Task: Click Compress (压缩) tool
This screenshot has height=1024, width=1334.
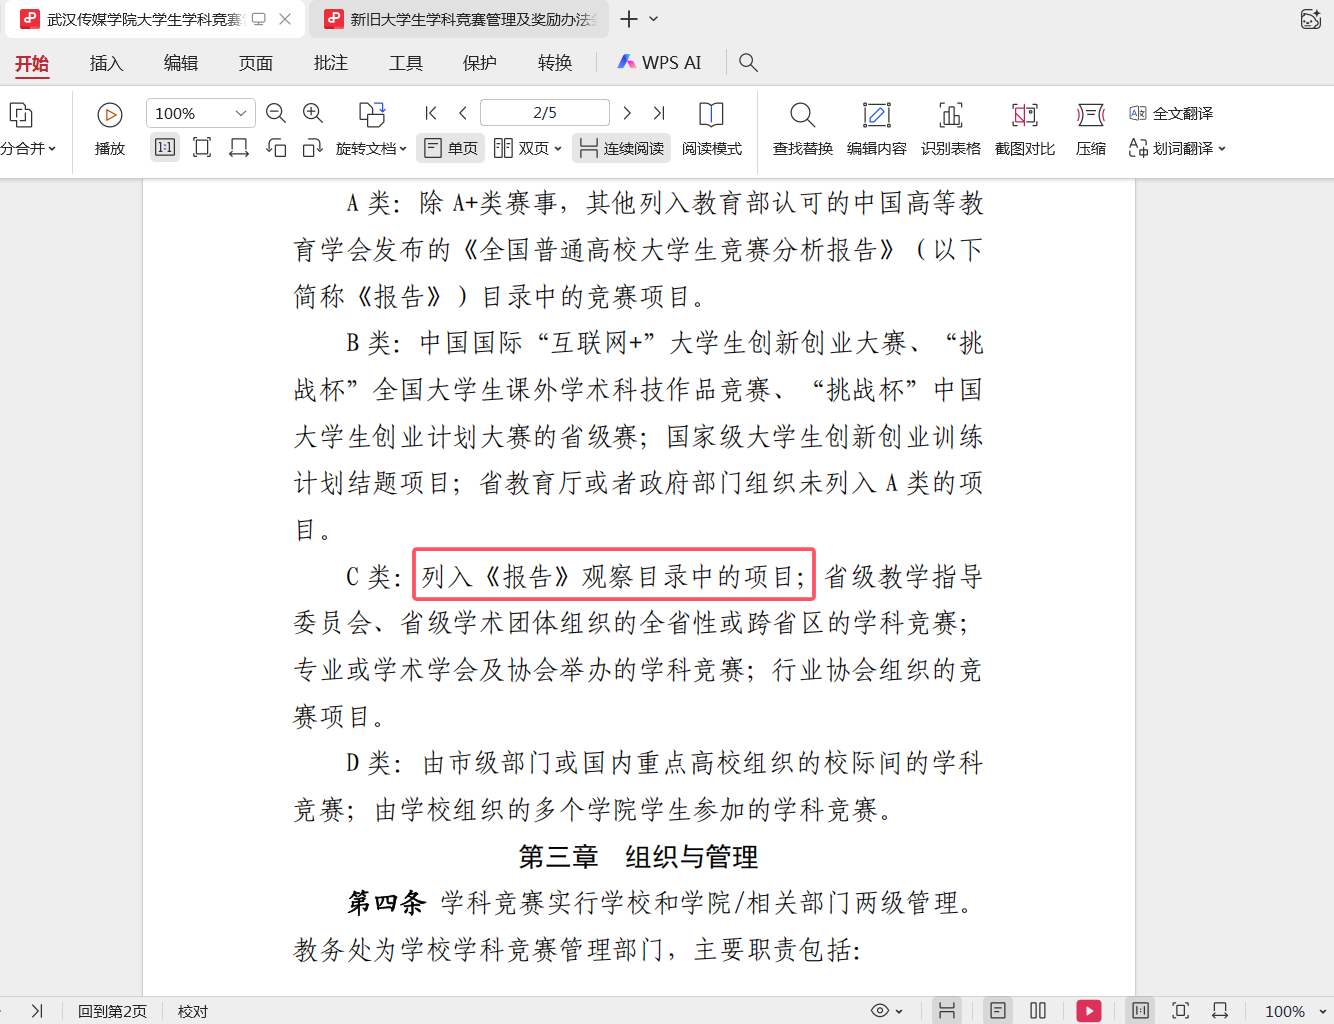Action: point(1091,130)
